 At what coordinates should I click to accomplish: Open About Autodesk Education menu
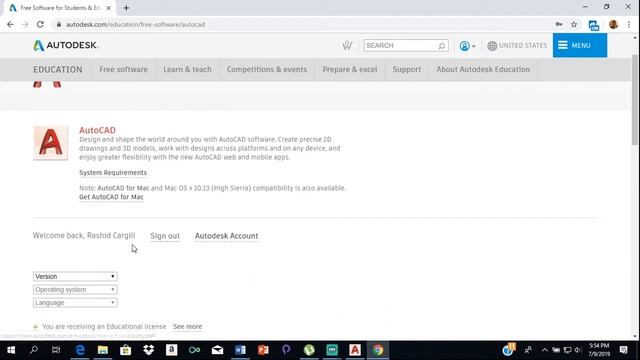click(x=483, y=69)
